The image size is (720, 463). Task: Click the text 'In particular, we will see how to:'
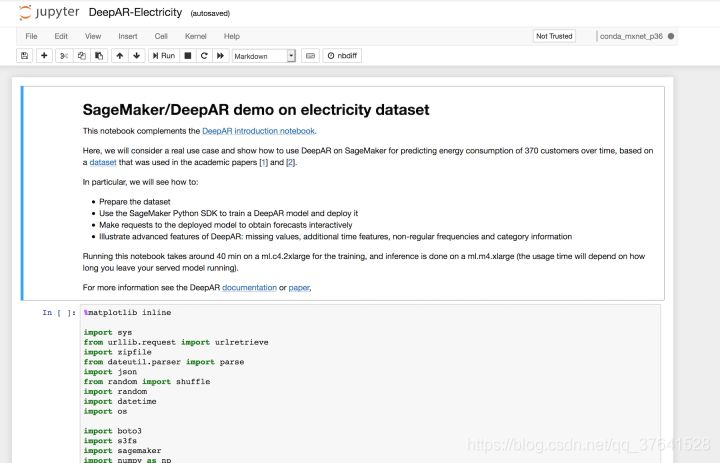coord(141,182)
